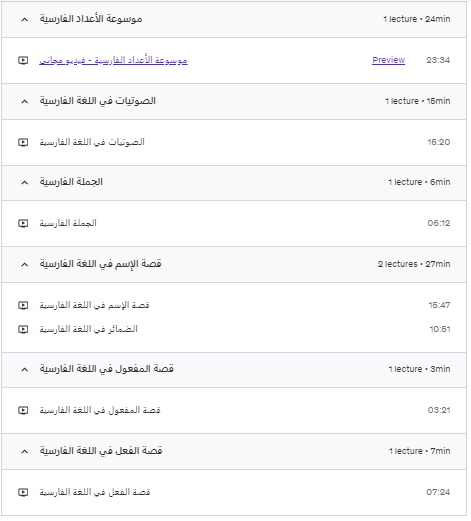Click the قصة الإسم في اللغة الفارسية section header
Image resolution: width=471 pixels, height=521 pixels.
tap(234, 264)
